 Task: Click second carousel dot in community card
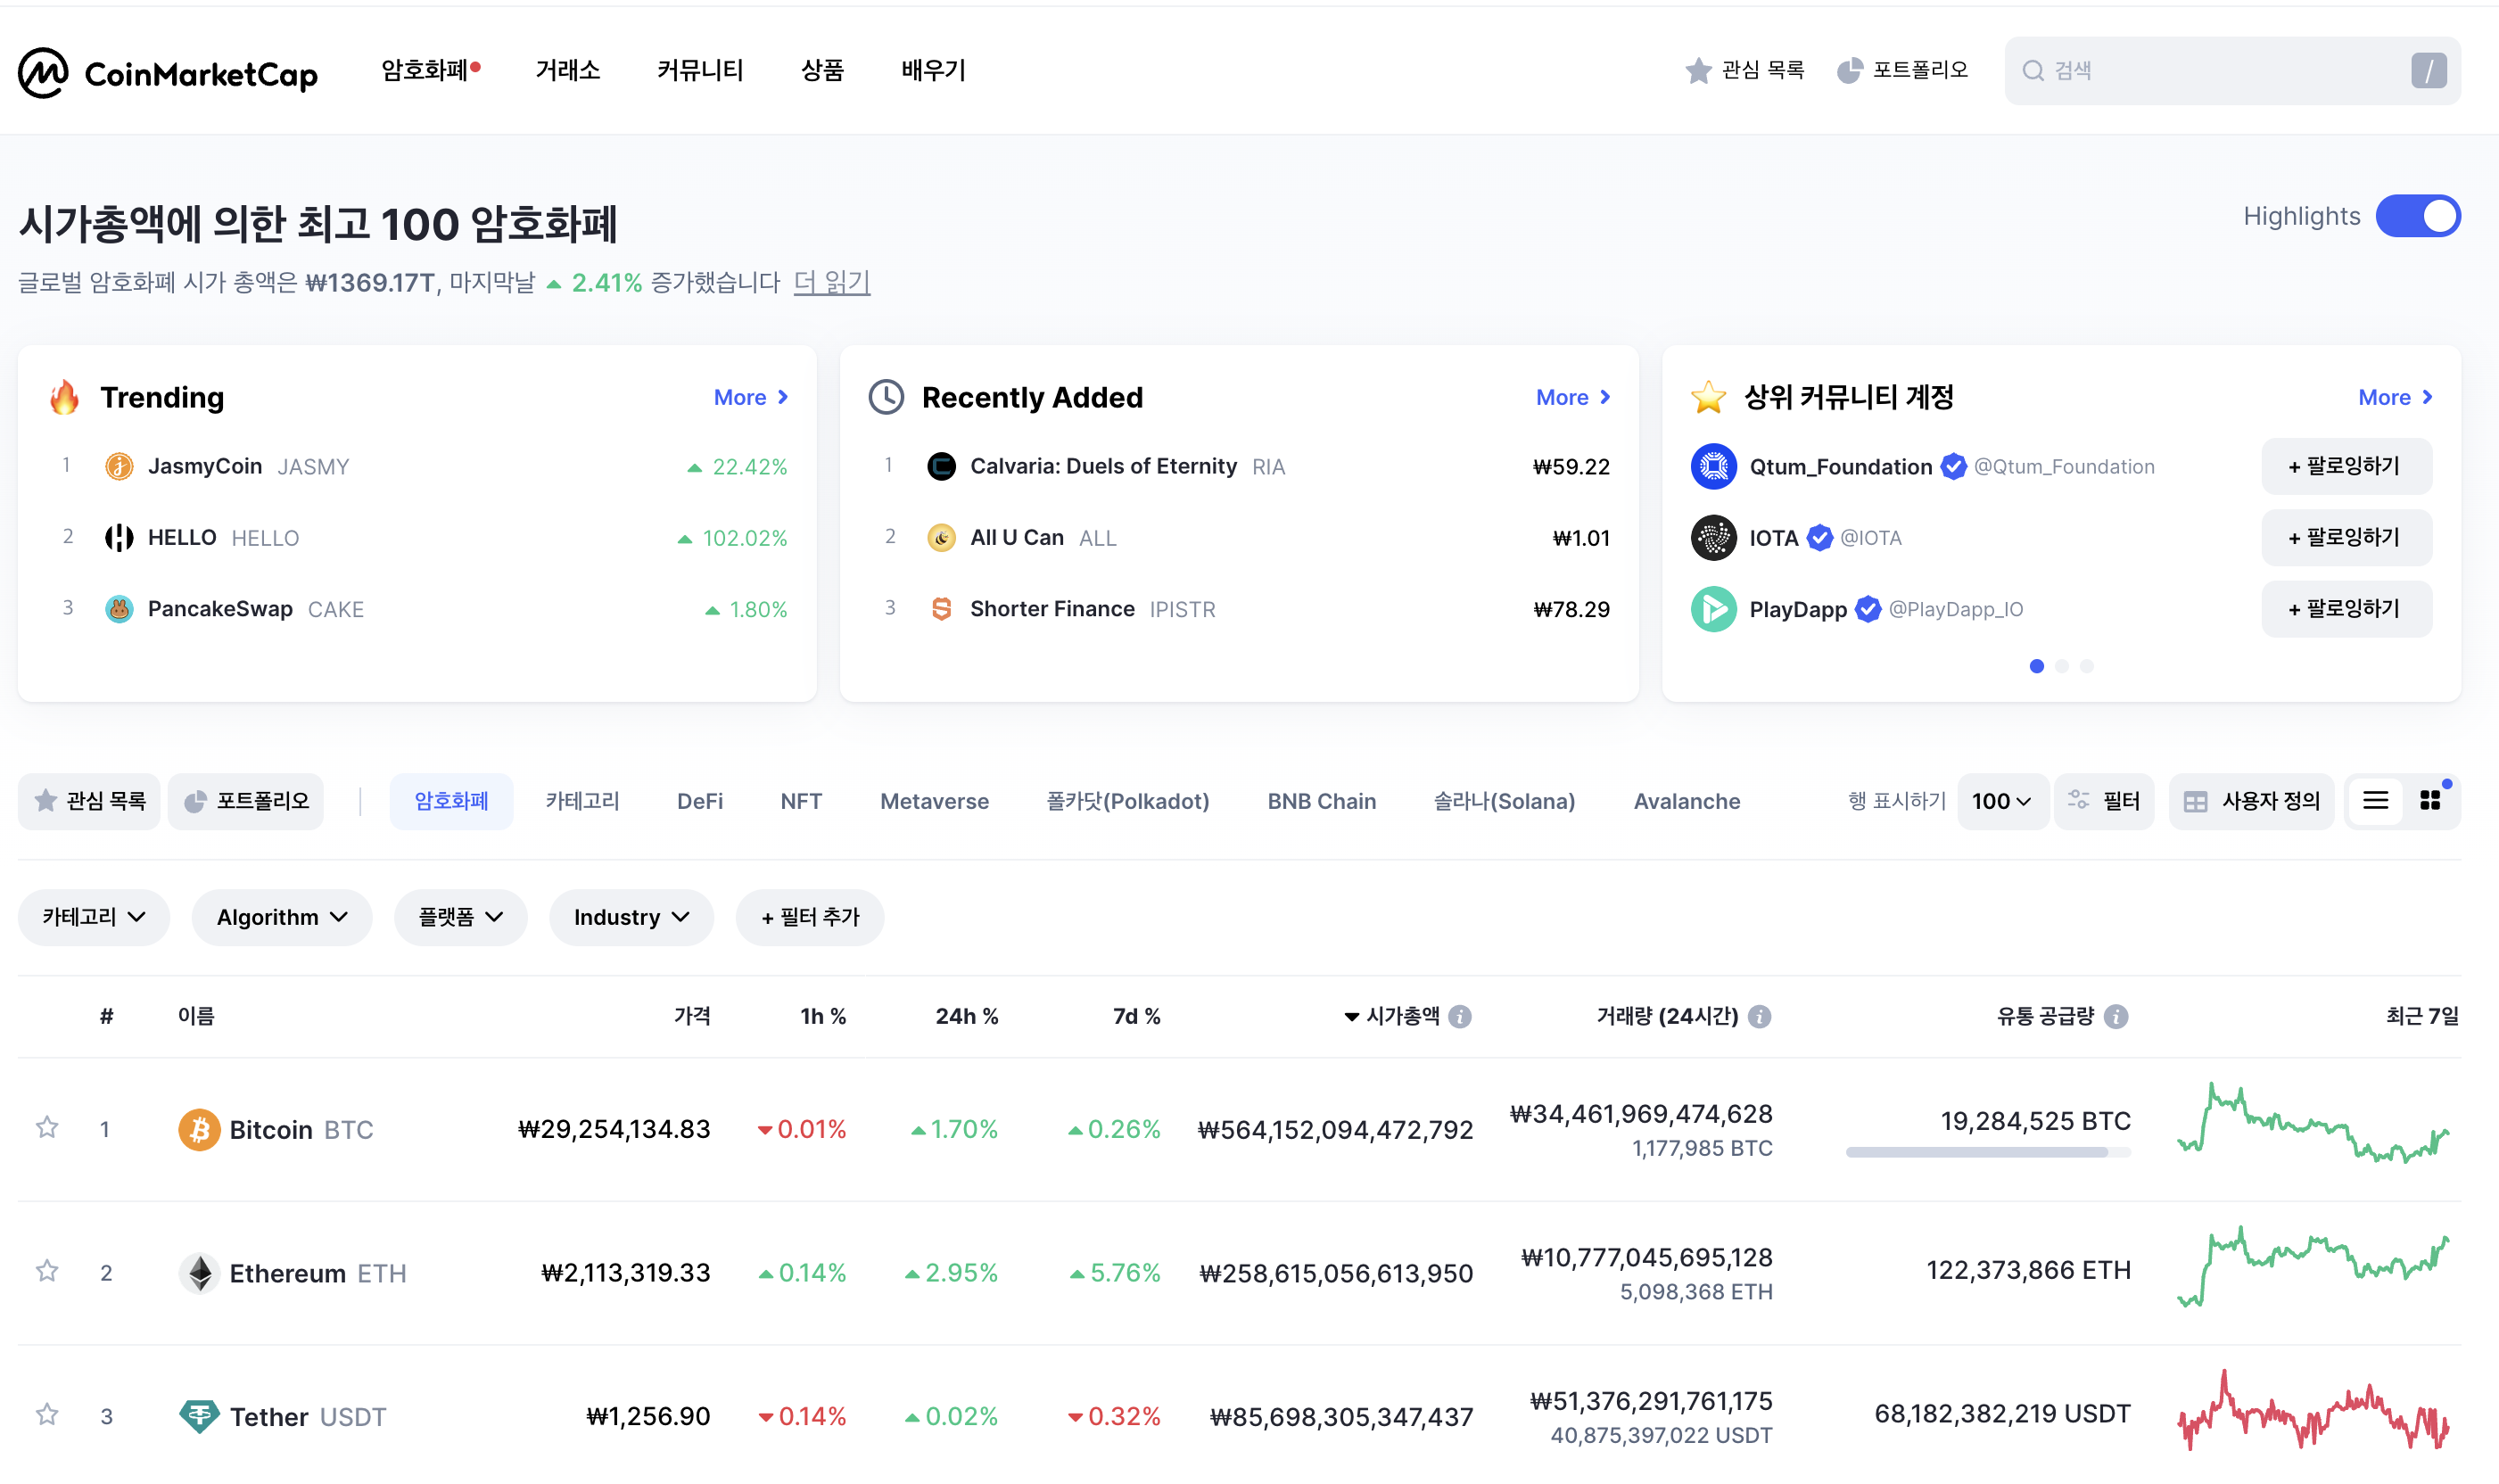pyautogui.click(x=2061, y=666)
